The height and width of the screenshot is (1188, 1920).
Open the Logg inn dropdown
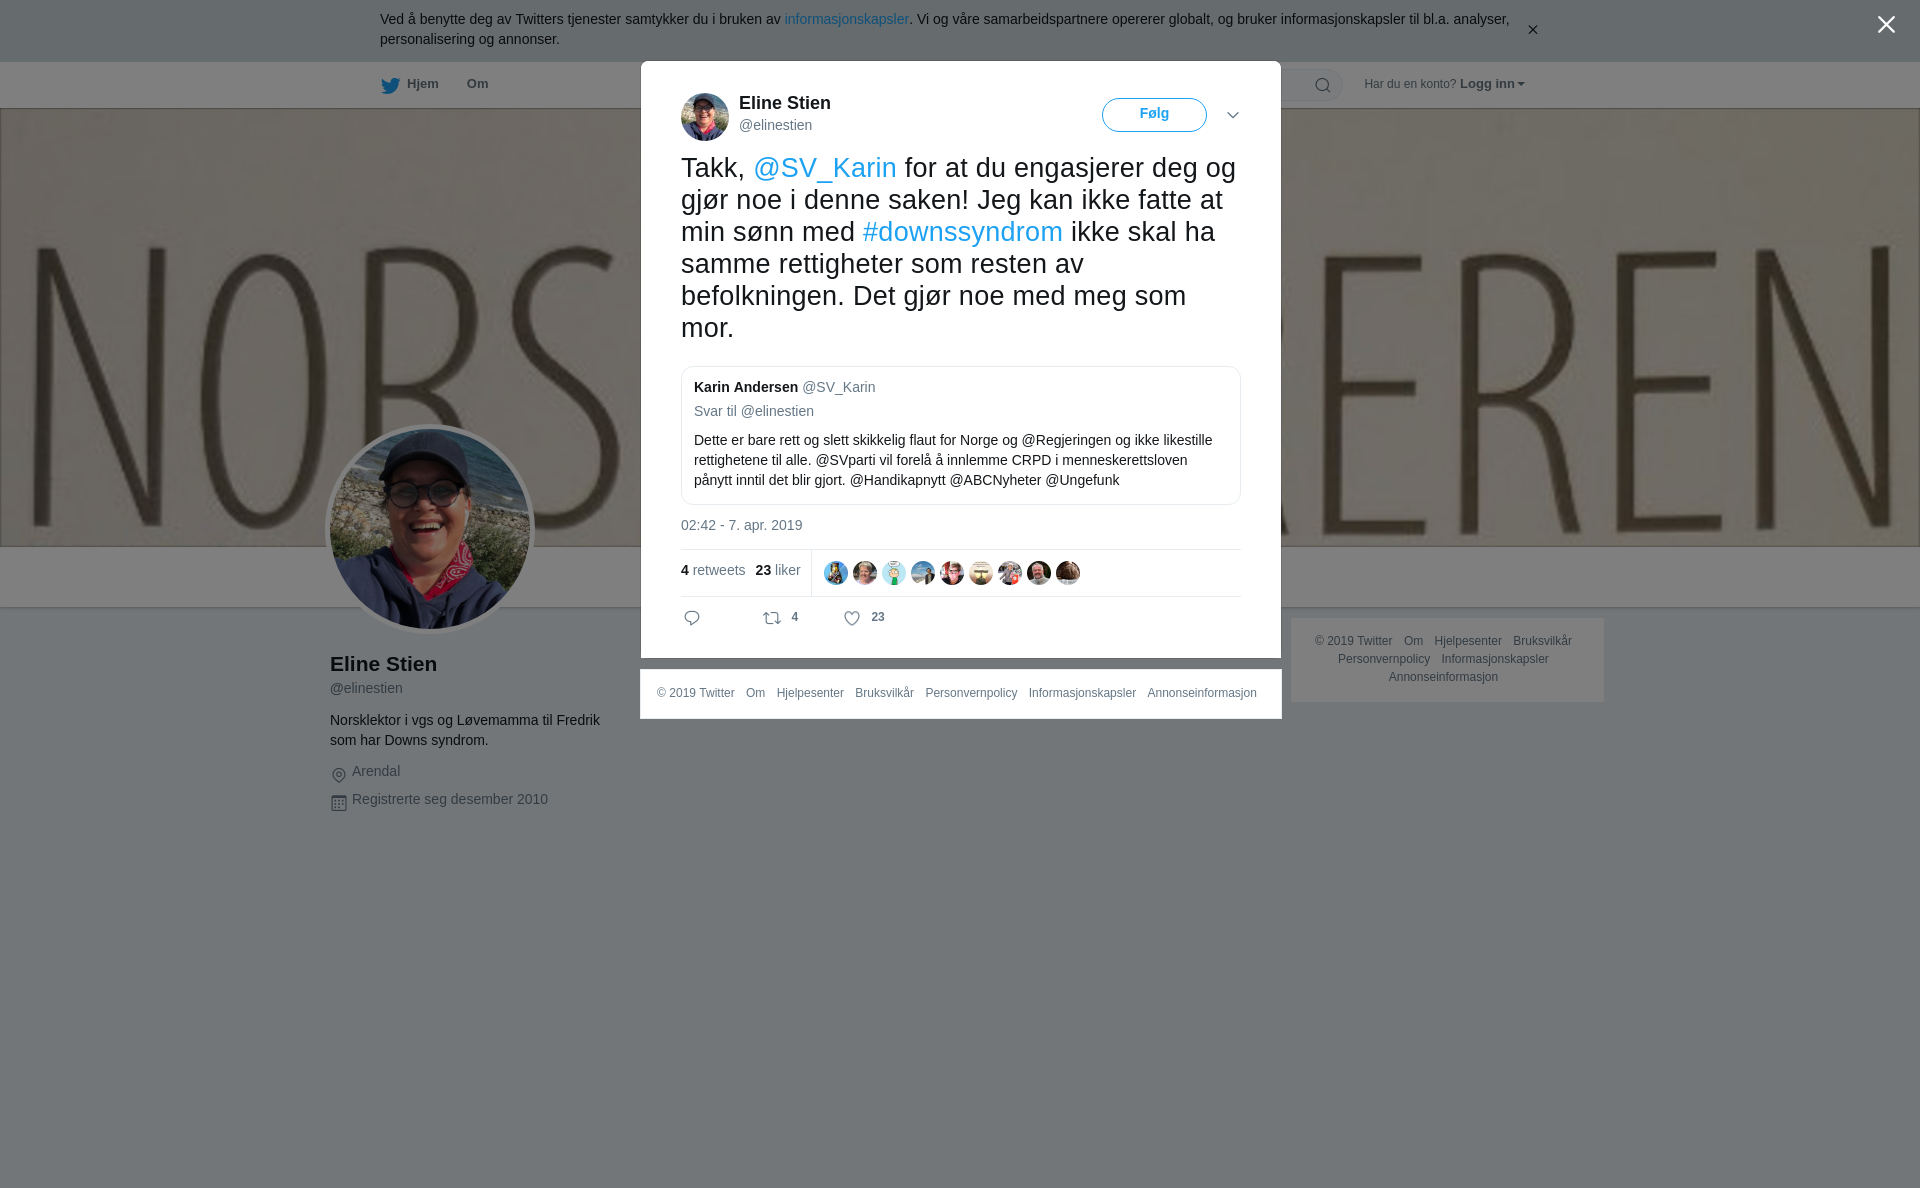pos(1492,84)
